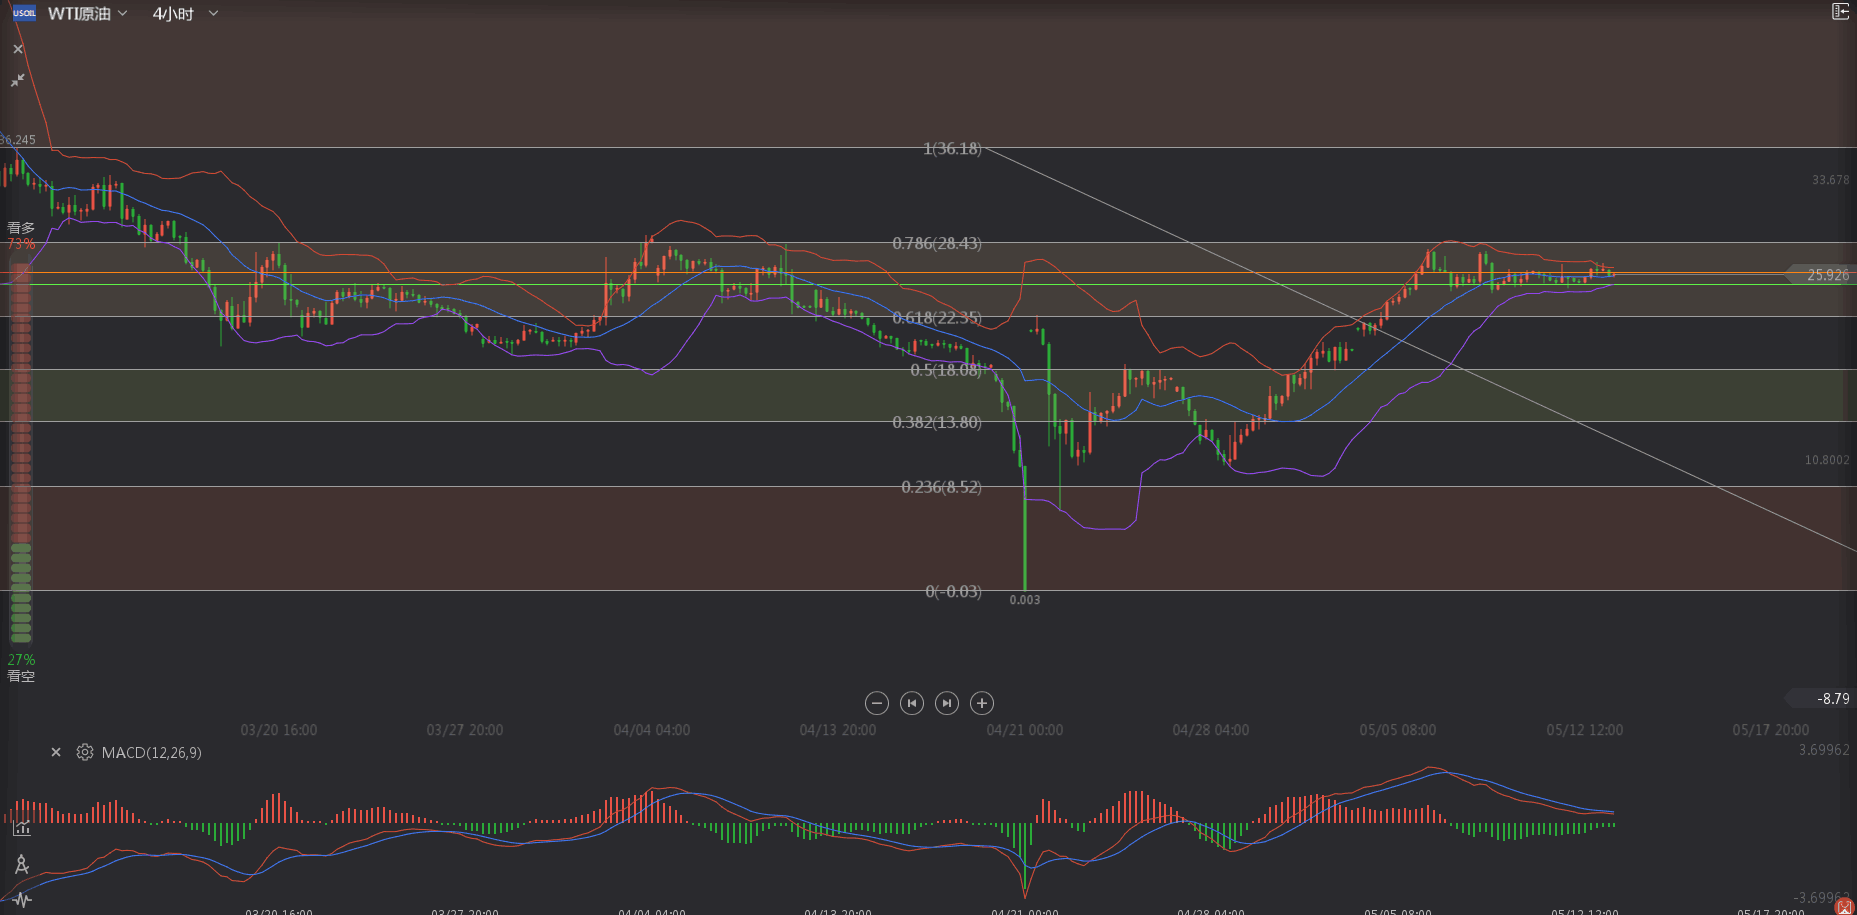This screenshot has height=915, width=1857.
Task: Click the 05/12 12:00 time axis label
Action: pos(1585,730)
